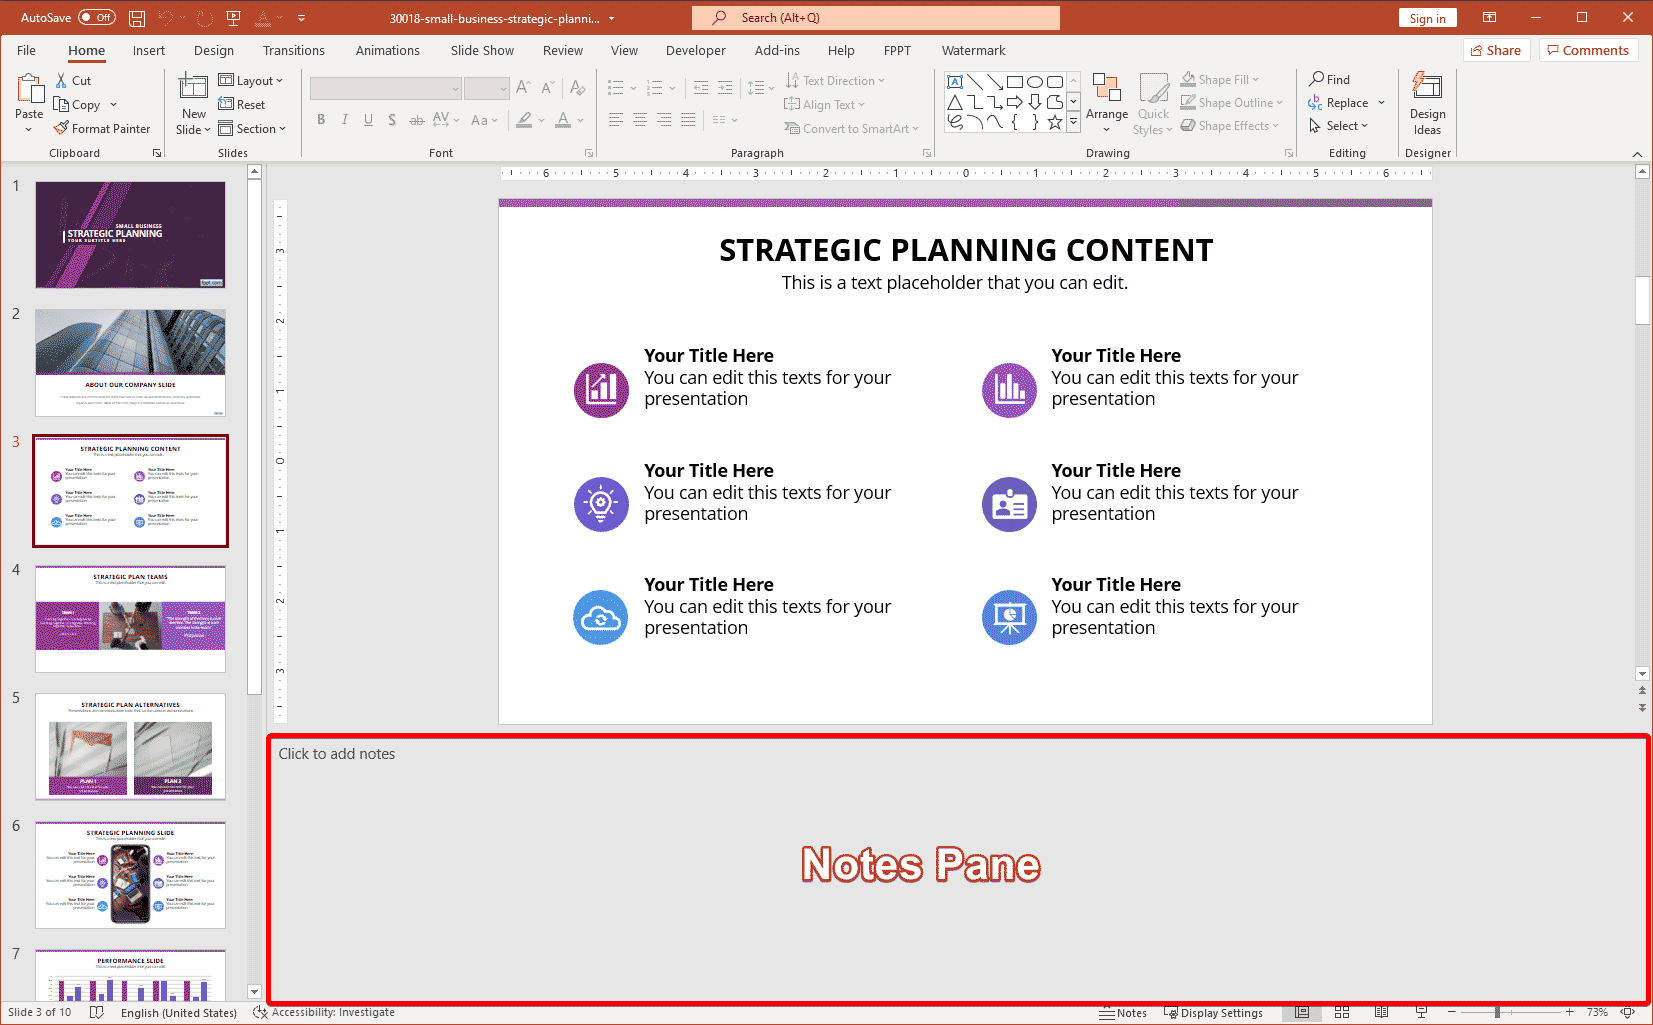1653x1025 pixels.
Task: Click the Share button
Action: pyautogui.click(x=1496, y=49)
